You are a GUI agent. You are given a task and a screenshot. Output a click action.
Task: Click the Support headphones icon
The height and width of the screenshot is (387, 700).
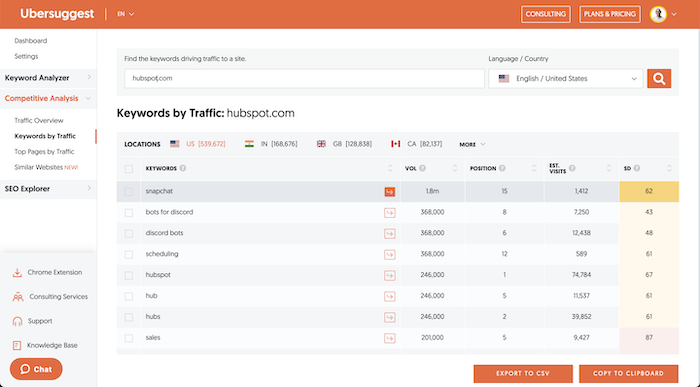tap(17, 321)
